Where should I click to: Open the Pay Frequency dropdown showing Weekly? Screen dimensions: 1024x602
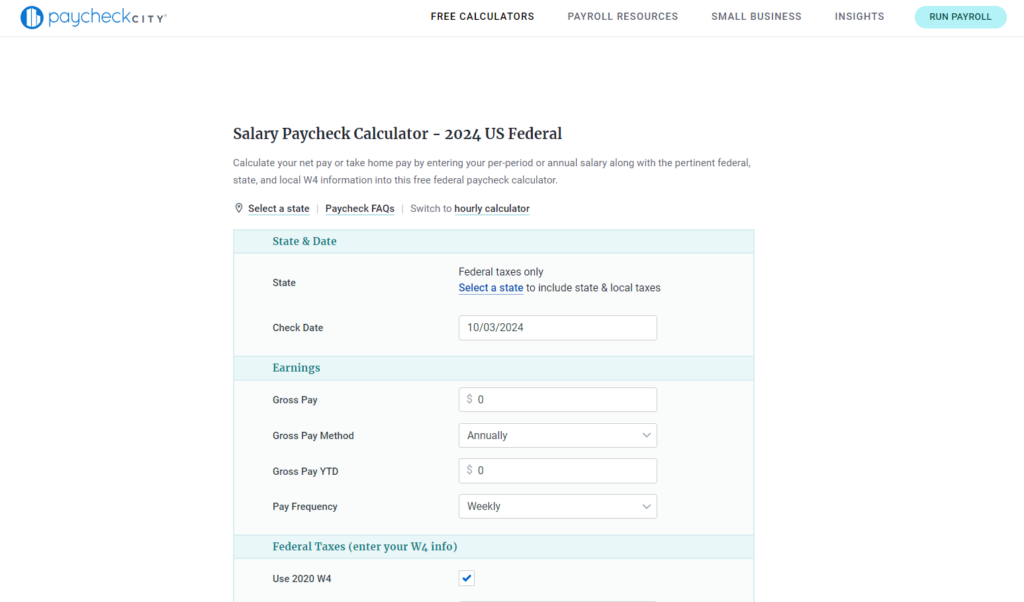pos(557,506)
